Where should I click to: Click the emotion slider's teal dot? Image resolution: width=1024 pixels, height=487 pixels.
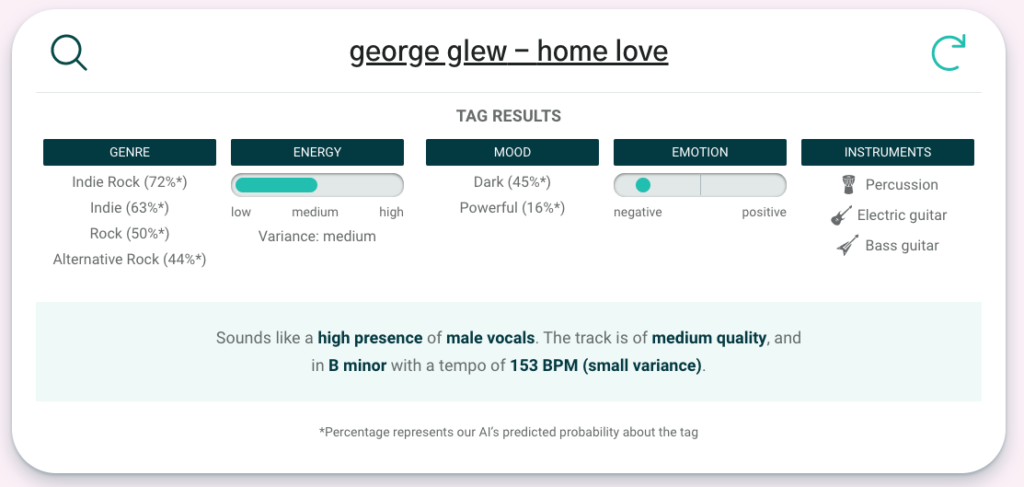(643, 185)
